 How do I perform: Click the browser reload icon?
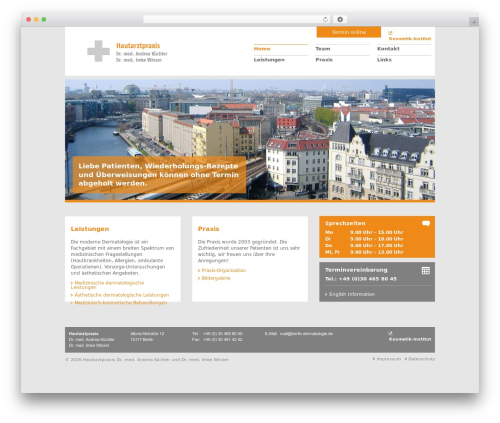pos(325,20)
